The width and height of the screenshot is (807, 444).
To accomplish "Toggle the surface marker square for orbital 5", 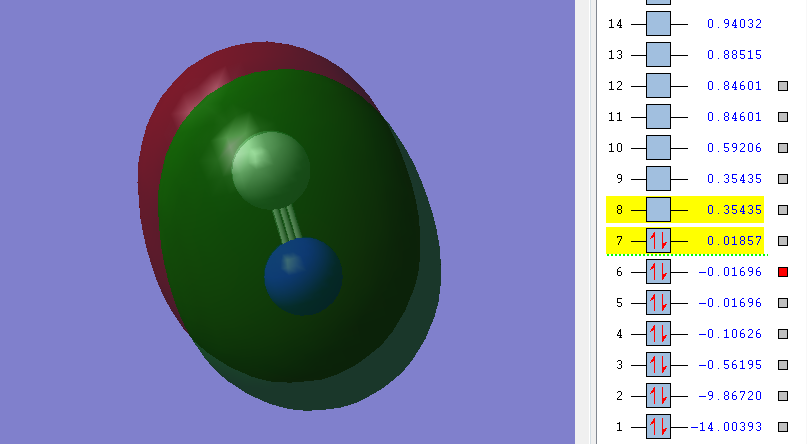I will tap(783, 303).
